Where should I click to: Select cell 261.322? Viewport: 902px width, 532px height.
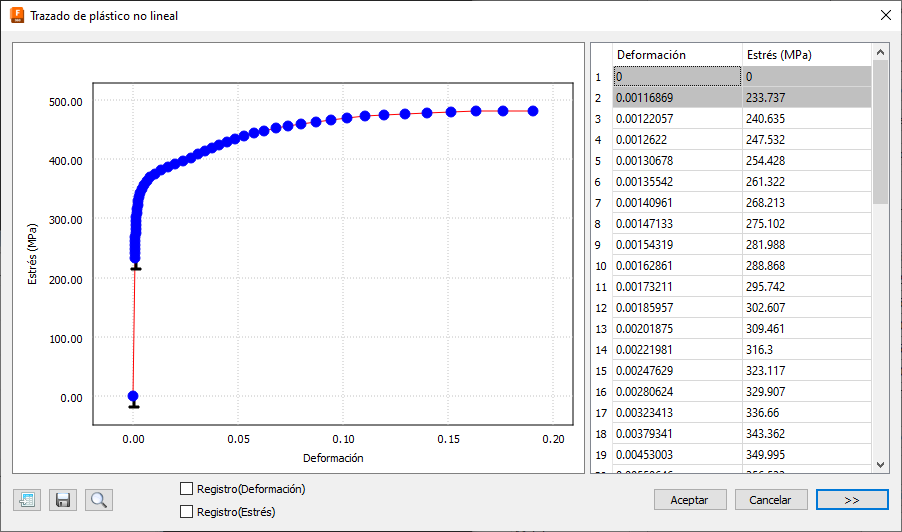point(807,182)
